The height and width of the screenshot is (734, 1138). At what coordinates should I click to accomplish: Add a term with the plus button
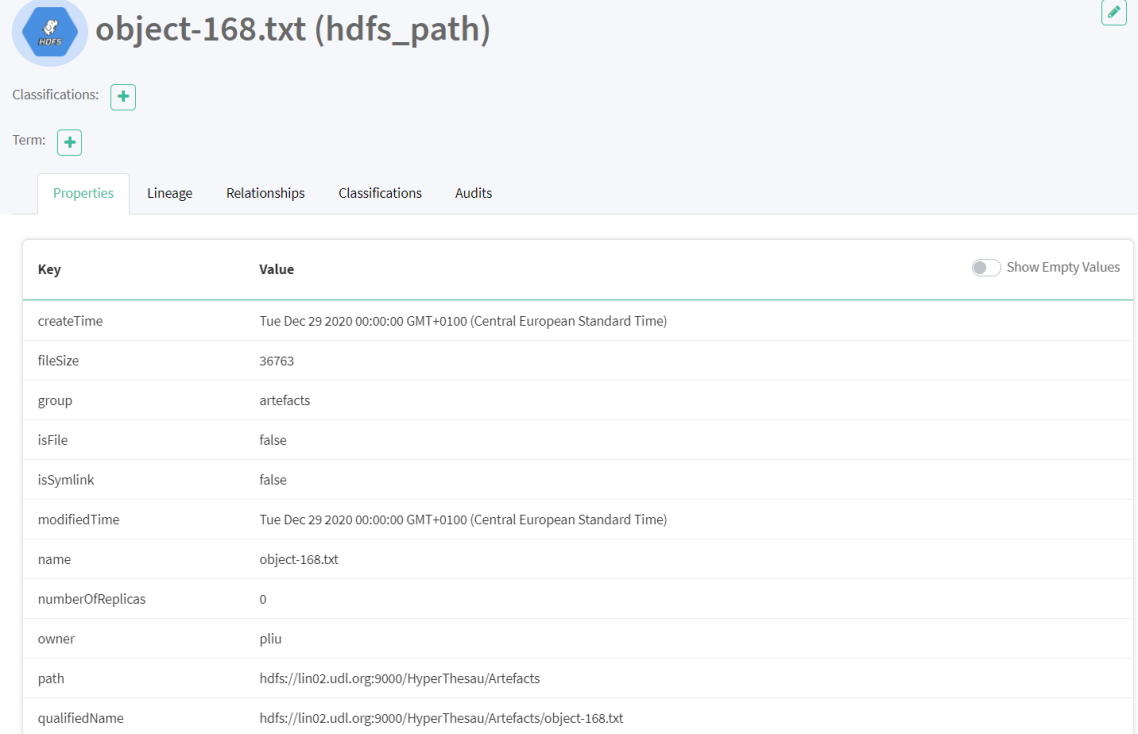[70, 143]
